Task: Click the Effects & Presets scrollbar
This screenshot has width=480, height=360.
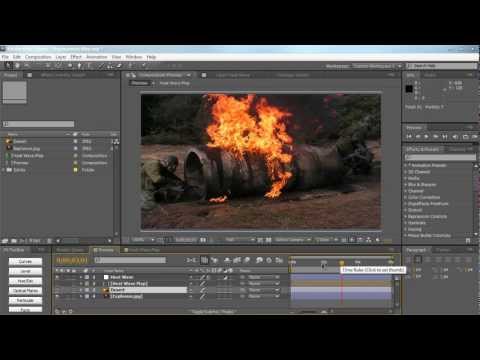Action: coord(476,199)
